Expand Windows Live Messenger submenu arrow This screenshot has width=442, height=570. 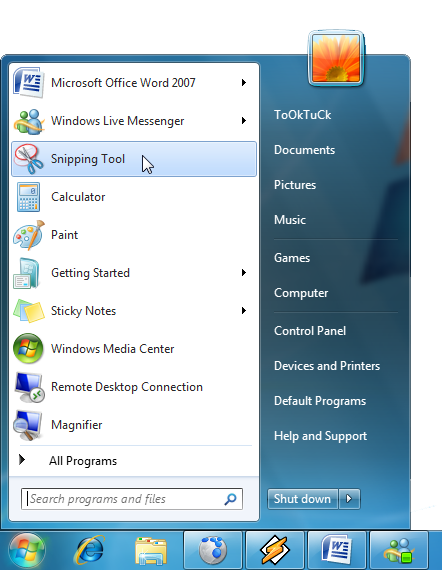[x=244, y=120]
